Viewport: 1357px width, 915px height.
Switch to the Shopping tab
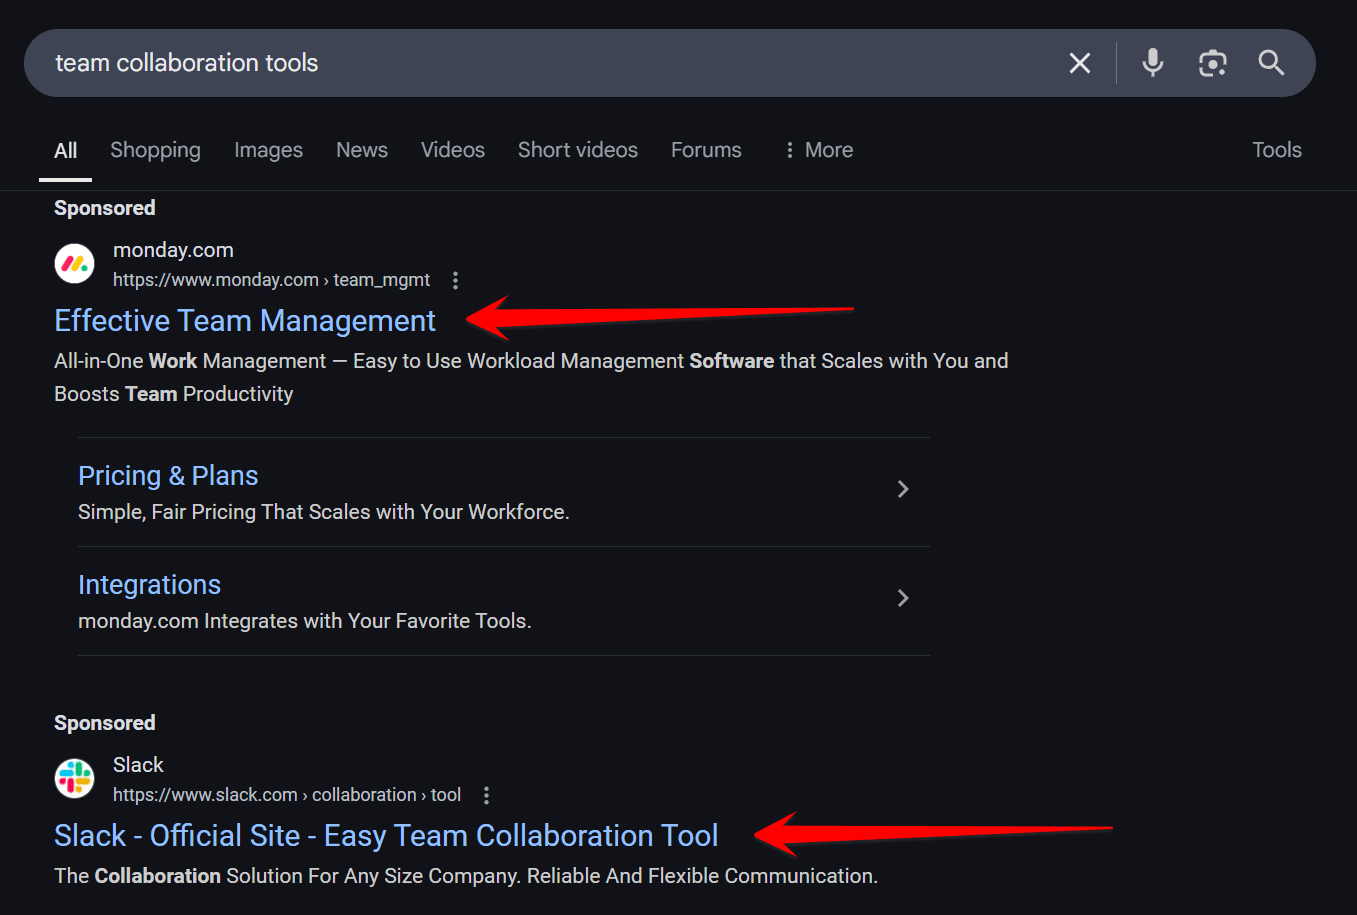pos(155,150)
